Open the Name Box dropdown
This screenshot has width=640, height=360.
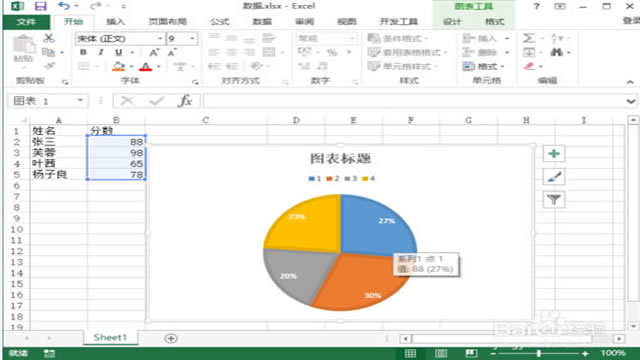80,100
